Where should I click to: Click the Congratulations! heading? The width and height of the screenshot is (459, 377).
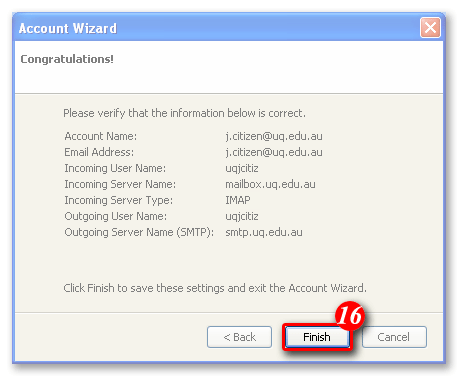tap(67, 59)
